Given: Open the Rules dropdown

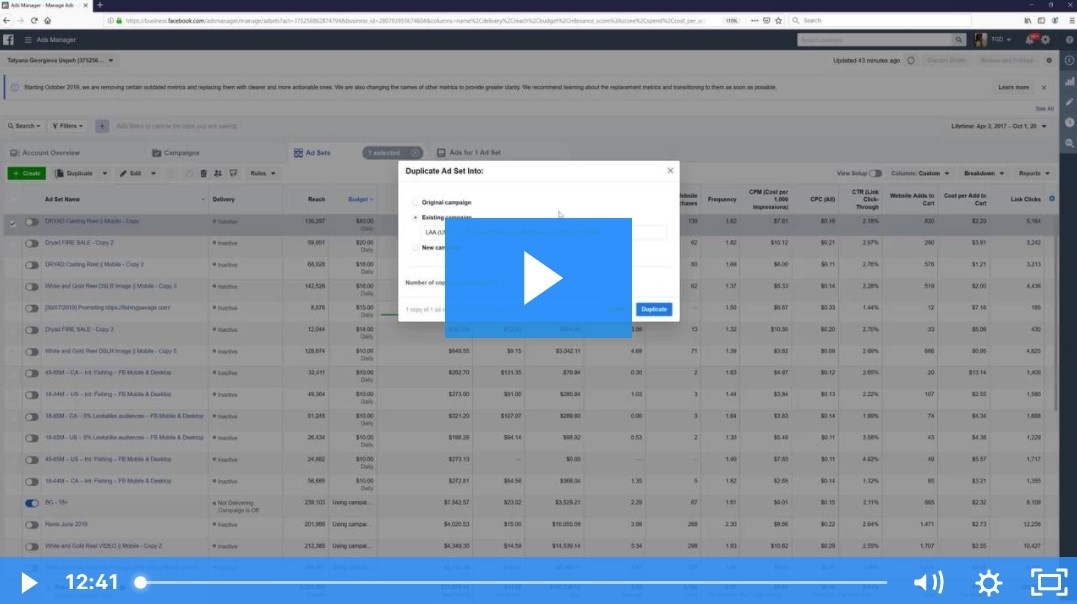Looking at the screenshot, I should (262, 173).
